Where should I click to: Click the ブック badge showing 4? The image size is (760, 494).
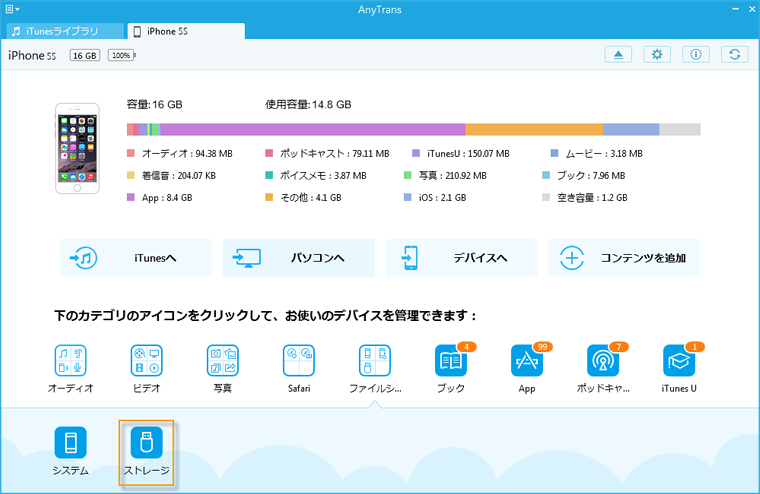coord(466,347)
